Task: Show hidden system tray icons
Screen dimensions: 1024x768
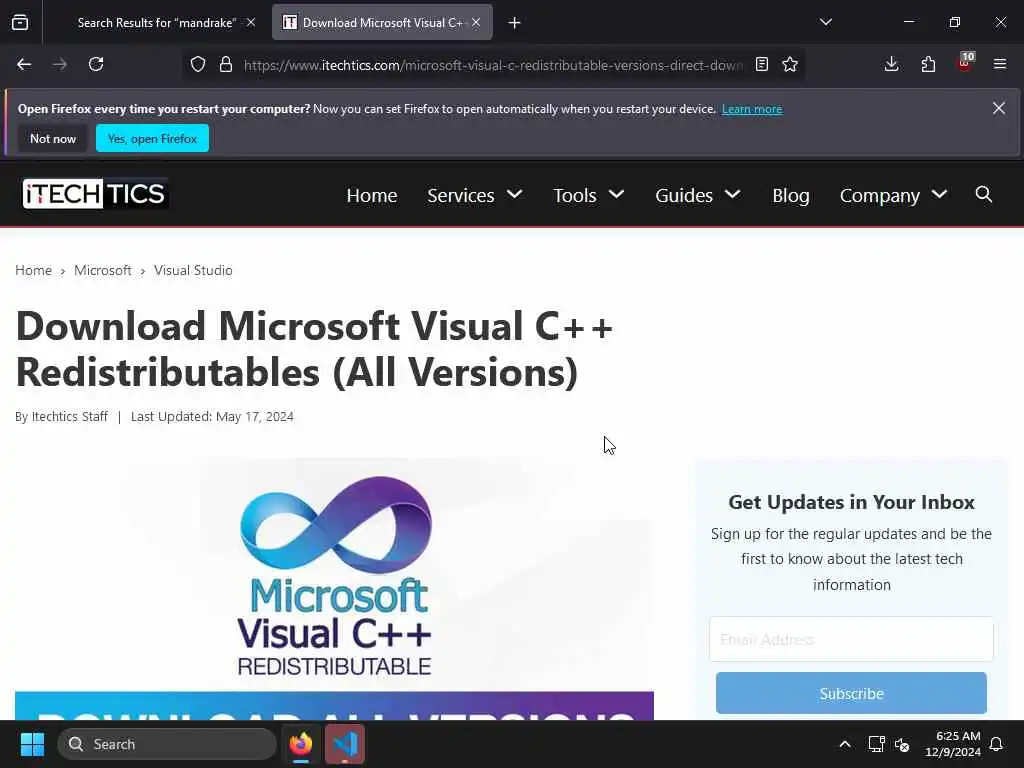Action: pyautogui.click(x=844, y=744)
